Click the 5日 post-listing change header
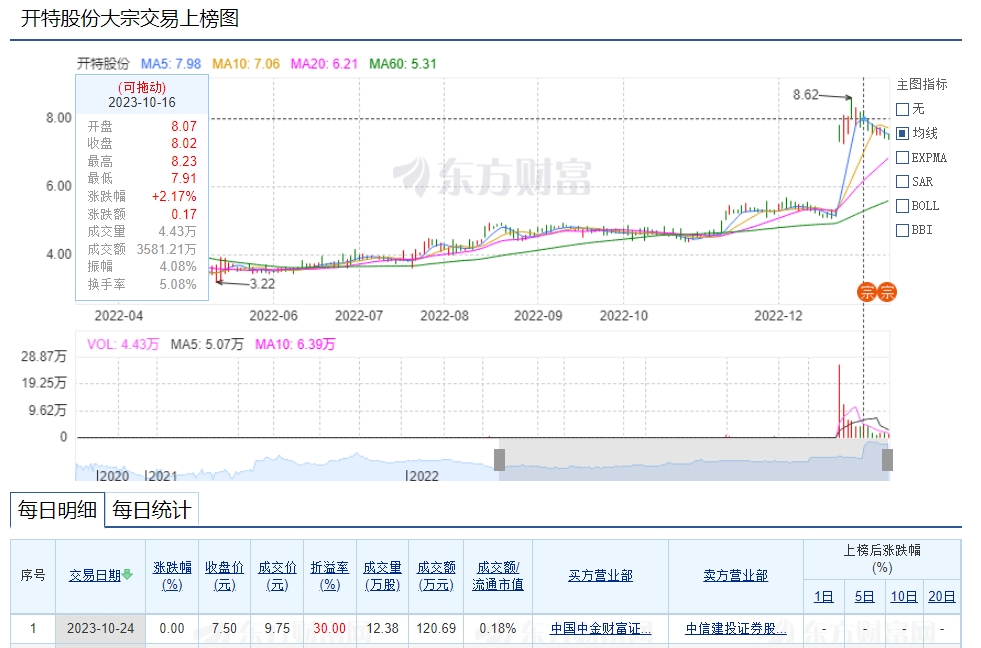 coord(864,597)
